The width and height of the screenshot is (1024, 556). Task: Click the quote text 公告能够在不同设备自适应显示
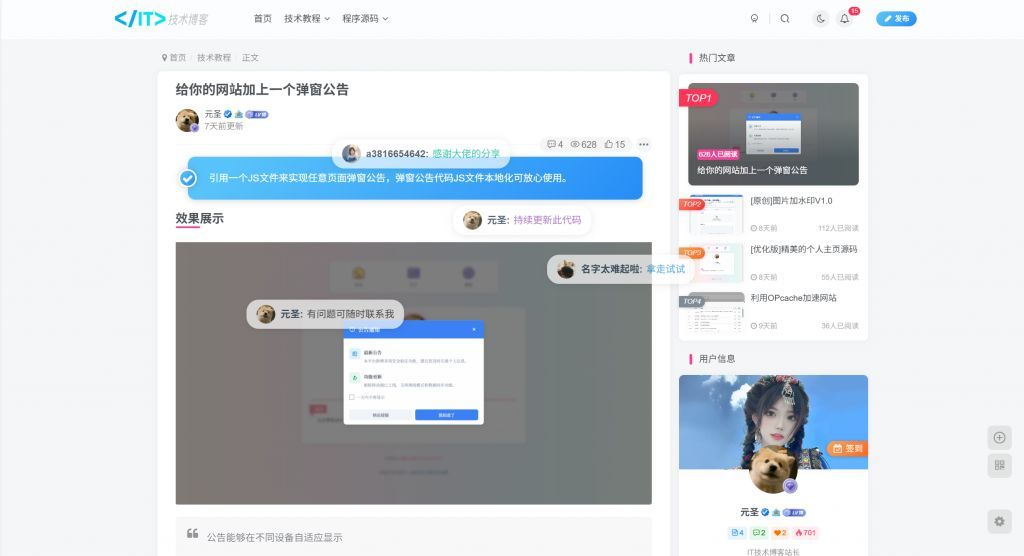[x=274, y=537]
